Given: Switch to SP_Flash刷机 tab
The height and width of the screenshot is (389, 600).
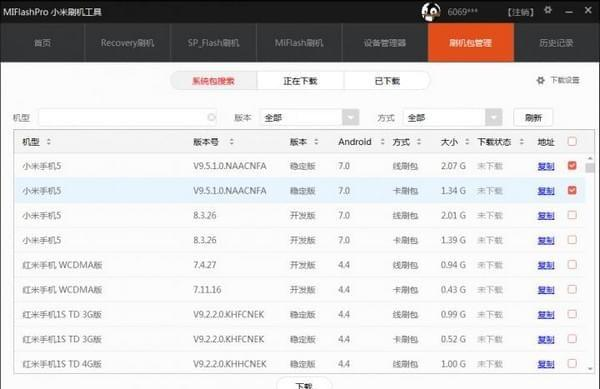Looking at the screenshot, I should click(214, 43).
